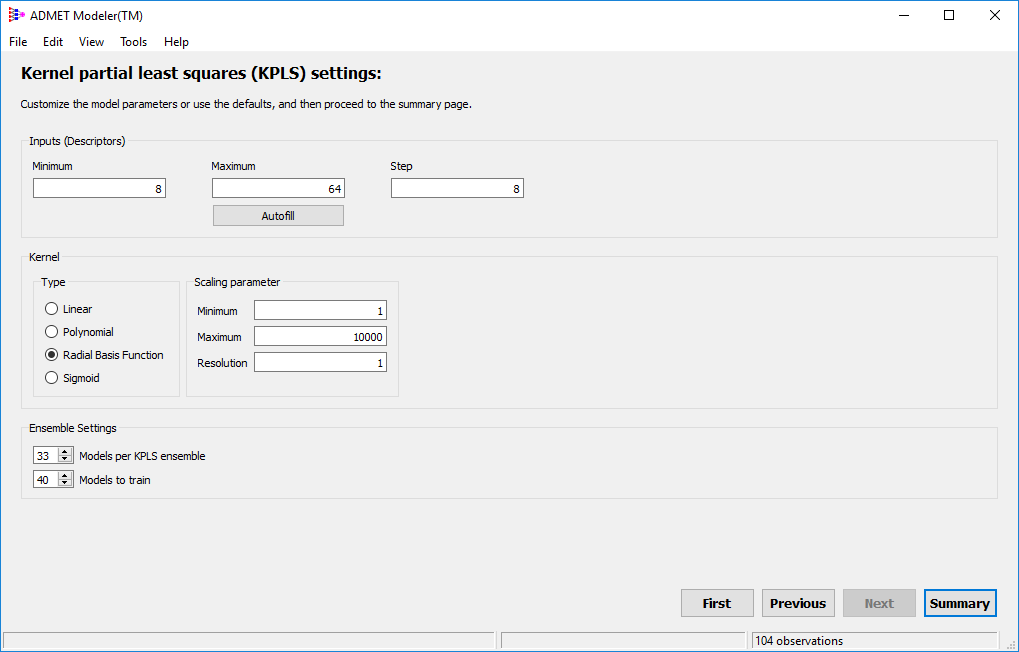The height and width of the screenshot is (652, 1019).
Task: Click the Models per KPLS ensemble number box
Action: coord(45,456)
